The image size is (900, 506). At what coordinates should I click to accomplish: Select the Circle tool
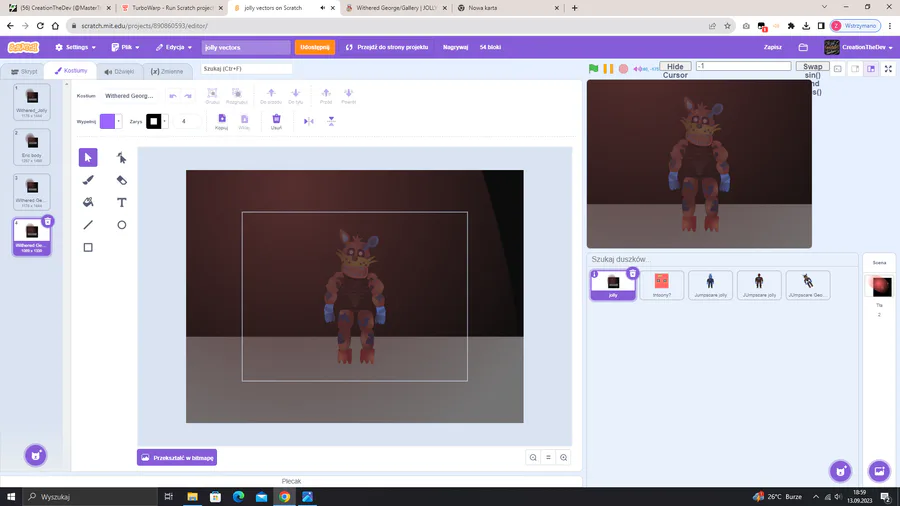tap(121, 225)
